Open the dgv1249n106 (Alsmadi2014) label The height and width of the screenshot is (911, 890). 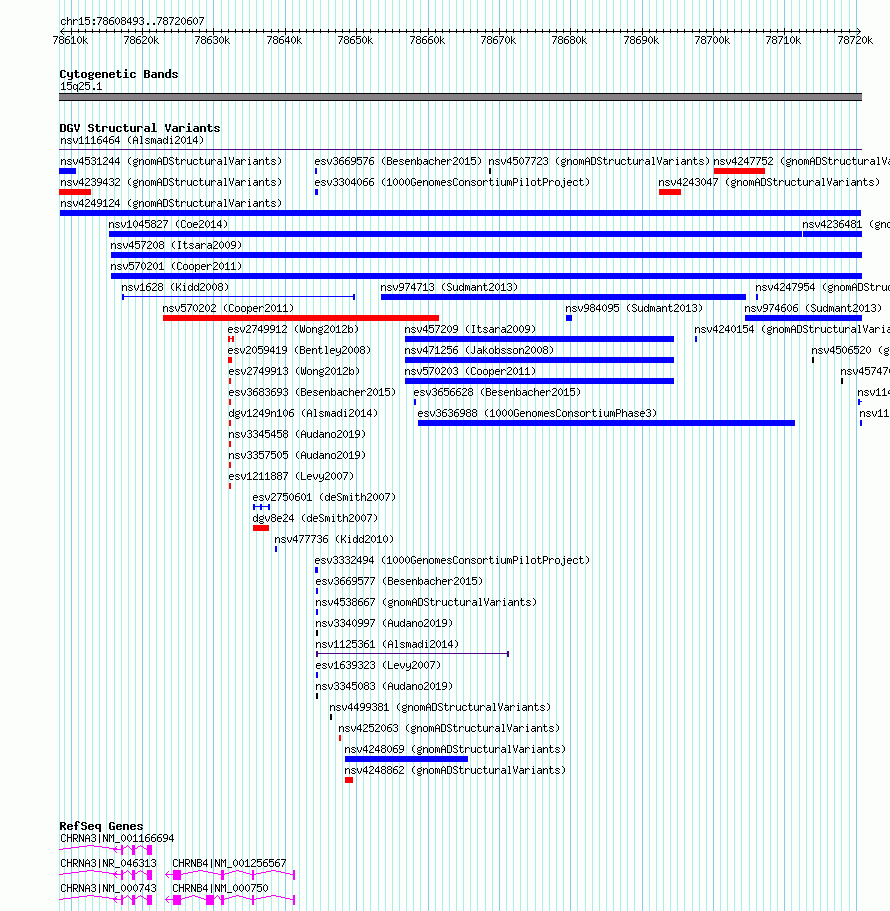pyautogui.click(x=303, y=413)
